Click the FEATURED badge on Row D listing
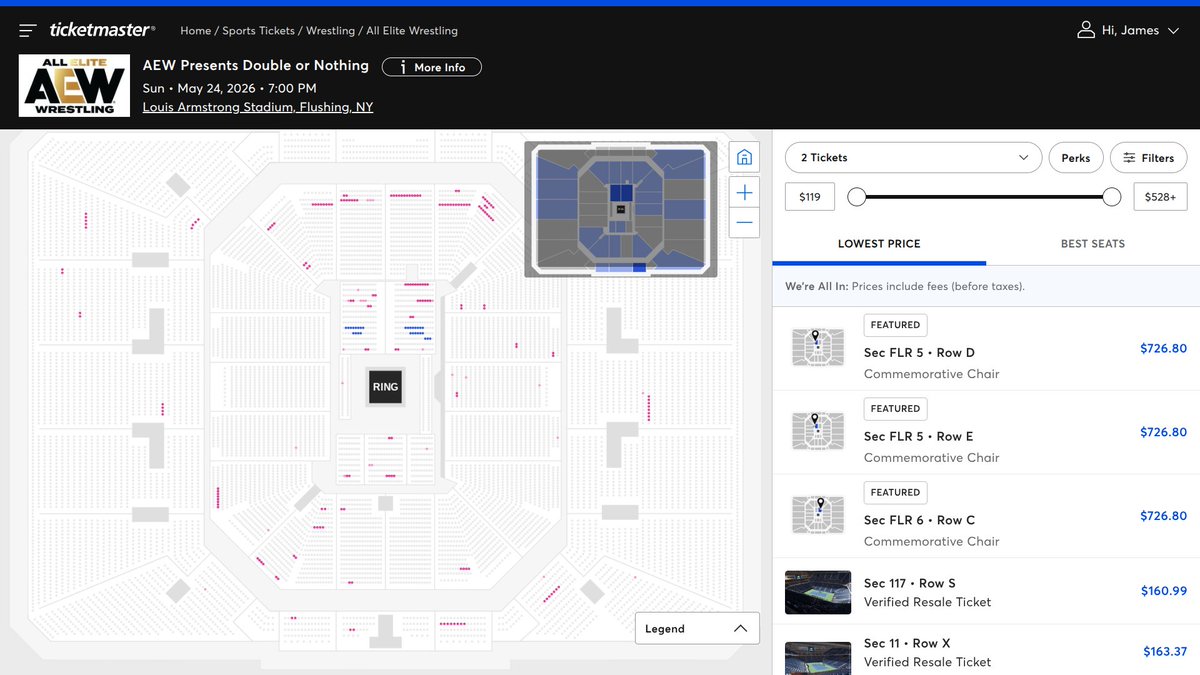The image size is (1200, 675). click(x=895, y=325)
